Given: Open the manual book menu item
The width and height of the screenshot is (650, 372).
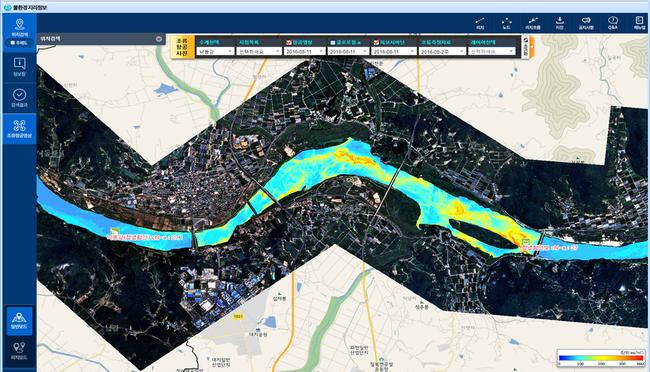Looking at the screenshot, I should (639, 22).
